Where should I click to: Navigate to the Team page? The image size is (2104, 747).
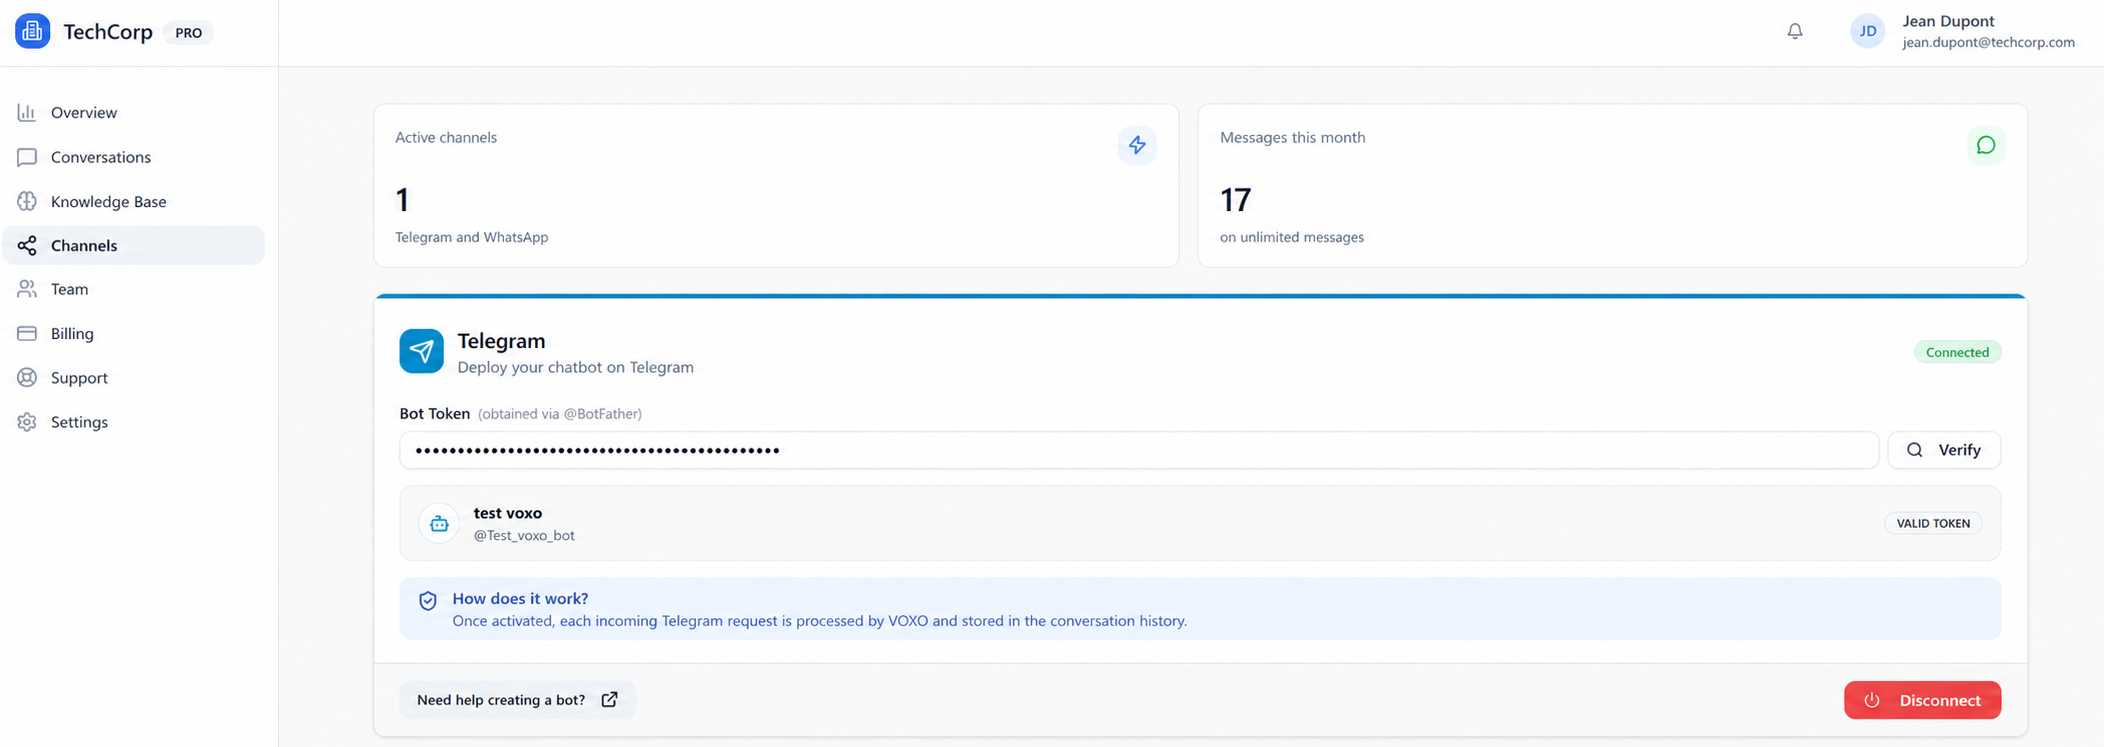pos(134,289)
